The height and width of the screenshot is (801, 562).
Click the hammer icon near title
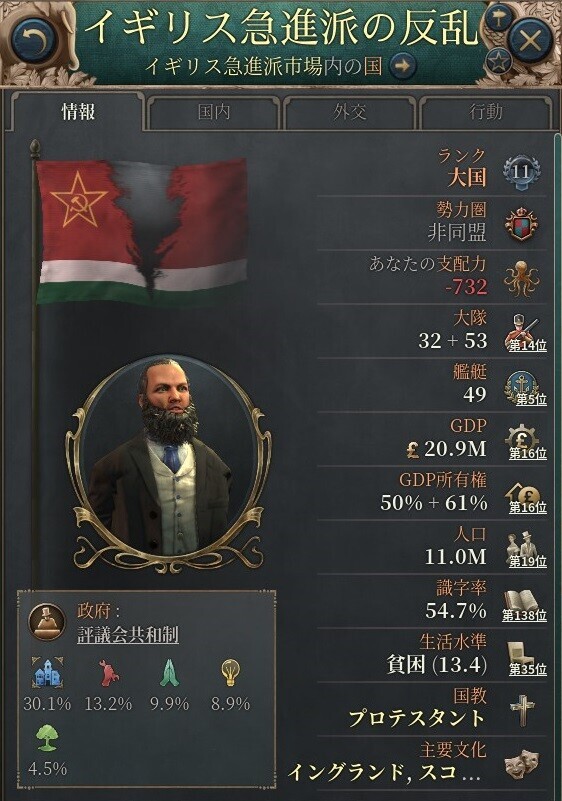[497, 20]
